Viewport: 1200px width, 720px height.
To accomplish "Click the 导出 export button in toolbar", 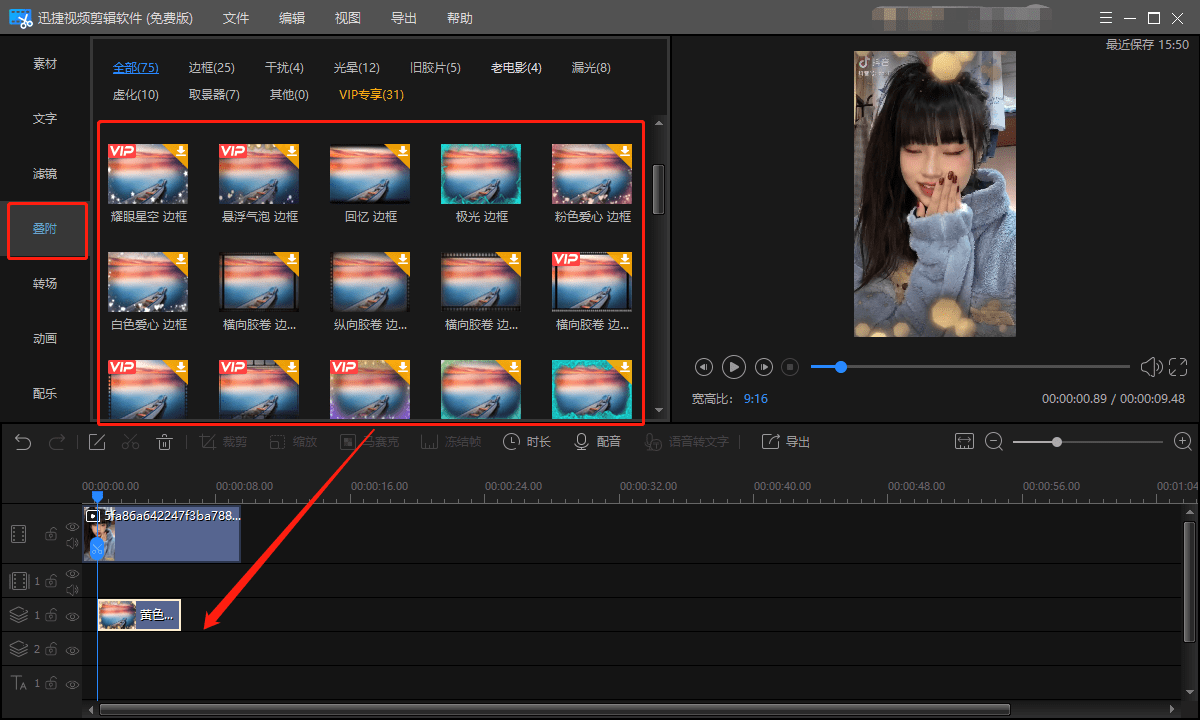I will (786, 442).
